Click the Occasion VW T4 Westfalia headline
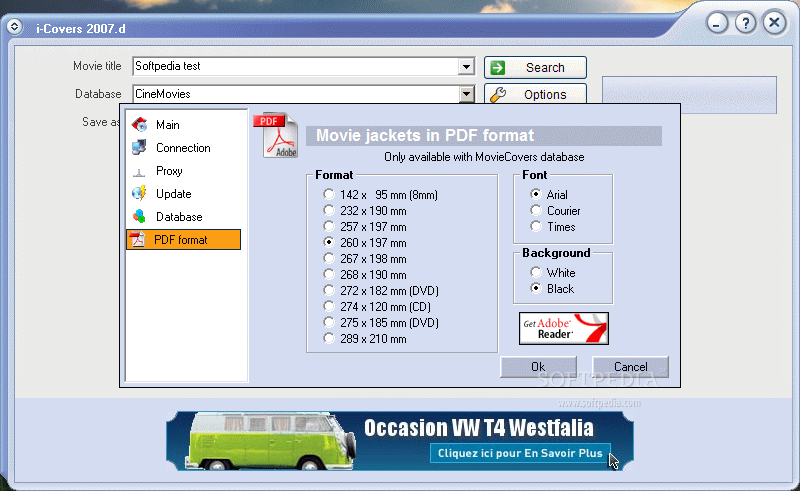Image resolution: width=800 pixels, height=491 pixels. point(479,428)
